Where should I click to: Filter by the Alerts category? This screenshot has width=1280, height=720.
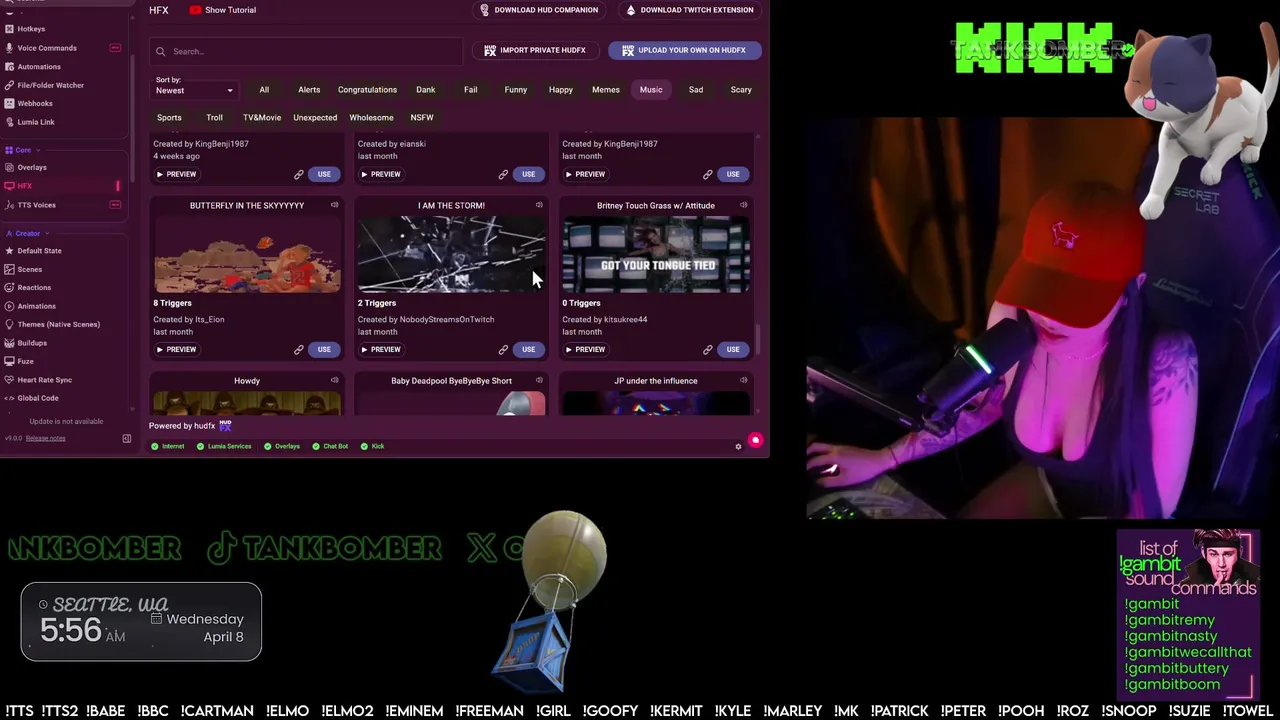(x=309, y=90)
